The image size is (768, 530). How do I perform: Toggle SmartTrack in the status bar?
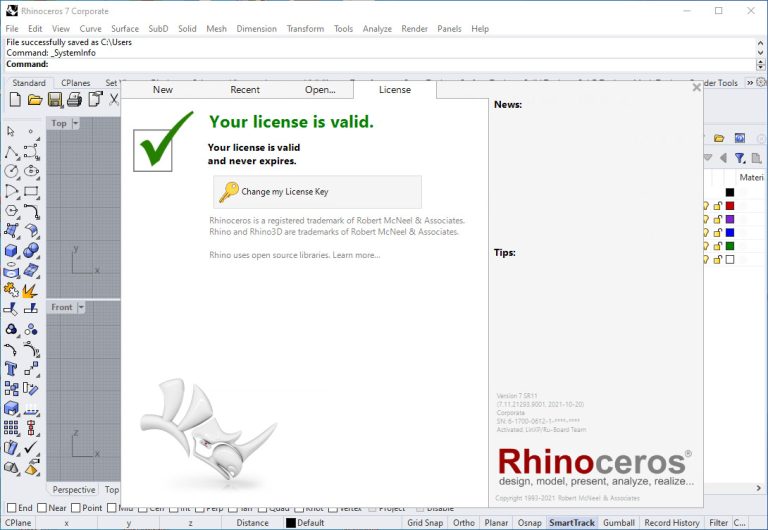coord(572,523)
